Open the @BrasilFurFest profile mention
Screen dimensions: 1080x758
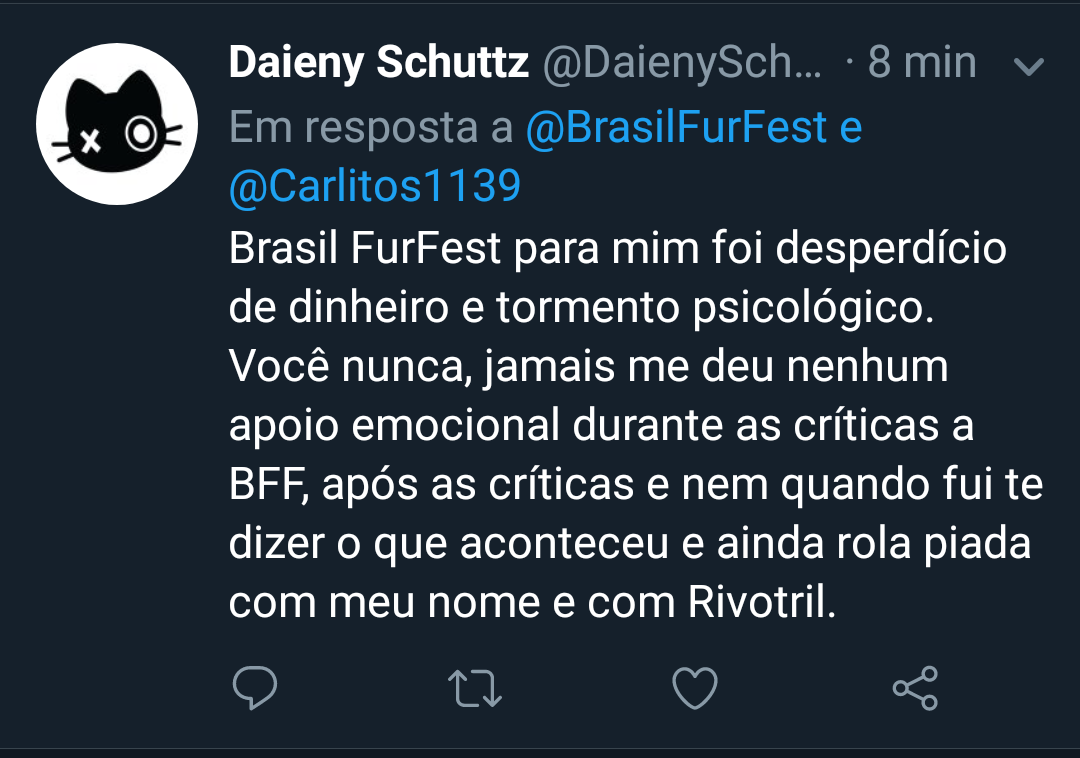coord(677,127)
